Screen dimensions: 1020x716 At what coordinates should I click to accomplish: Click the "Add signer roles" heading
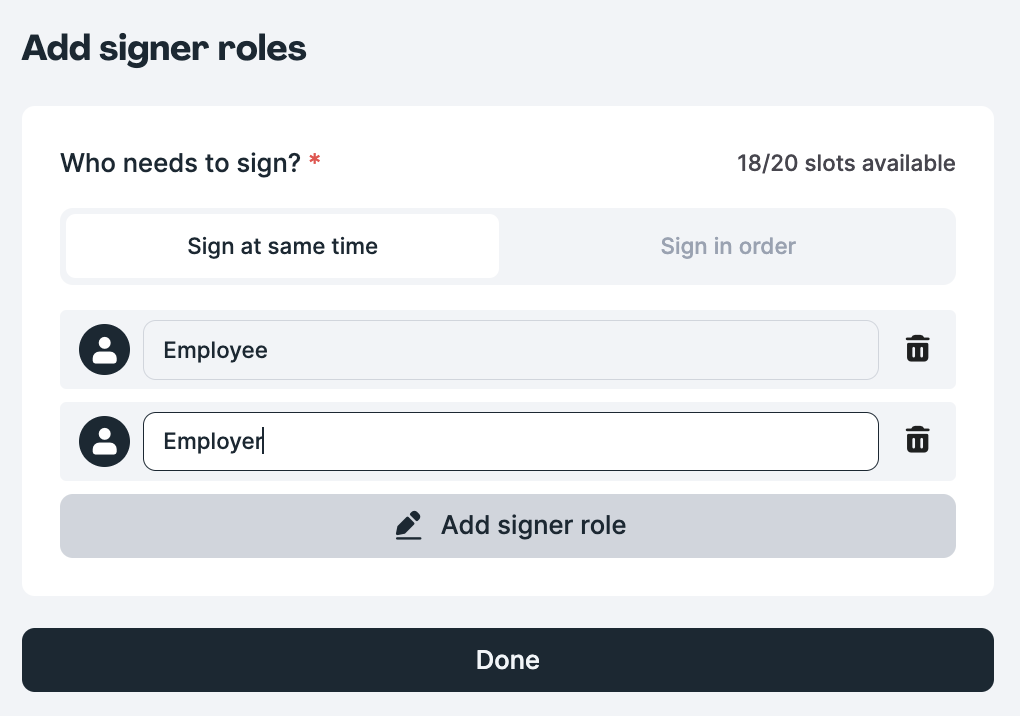click(164, 48)
